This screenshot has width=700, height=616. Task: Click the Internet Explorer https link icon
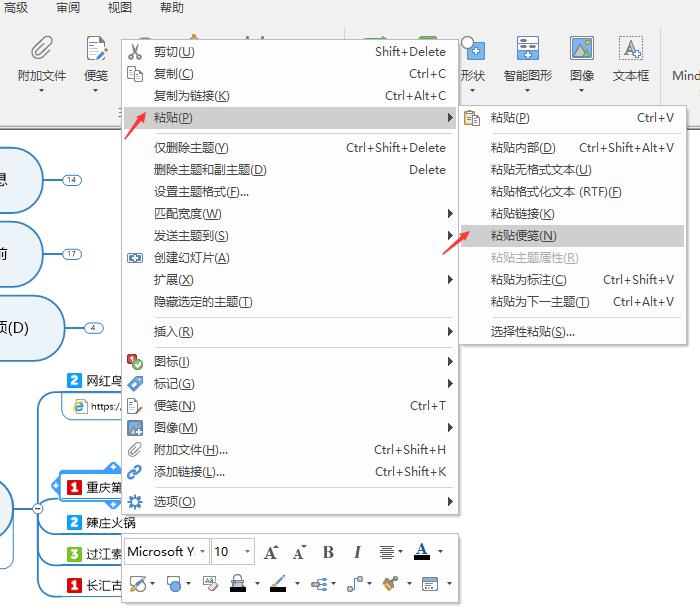pyautogui.click(x=79, y=406)
